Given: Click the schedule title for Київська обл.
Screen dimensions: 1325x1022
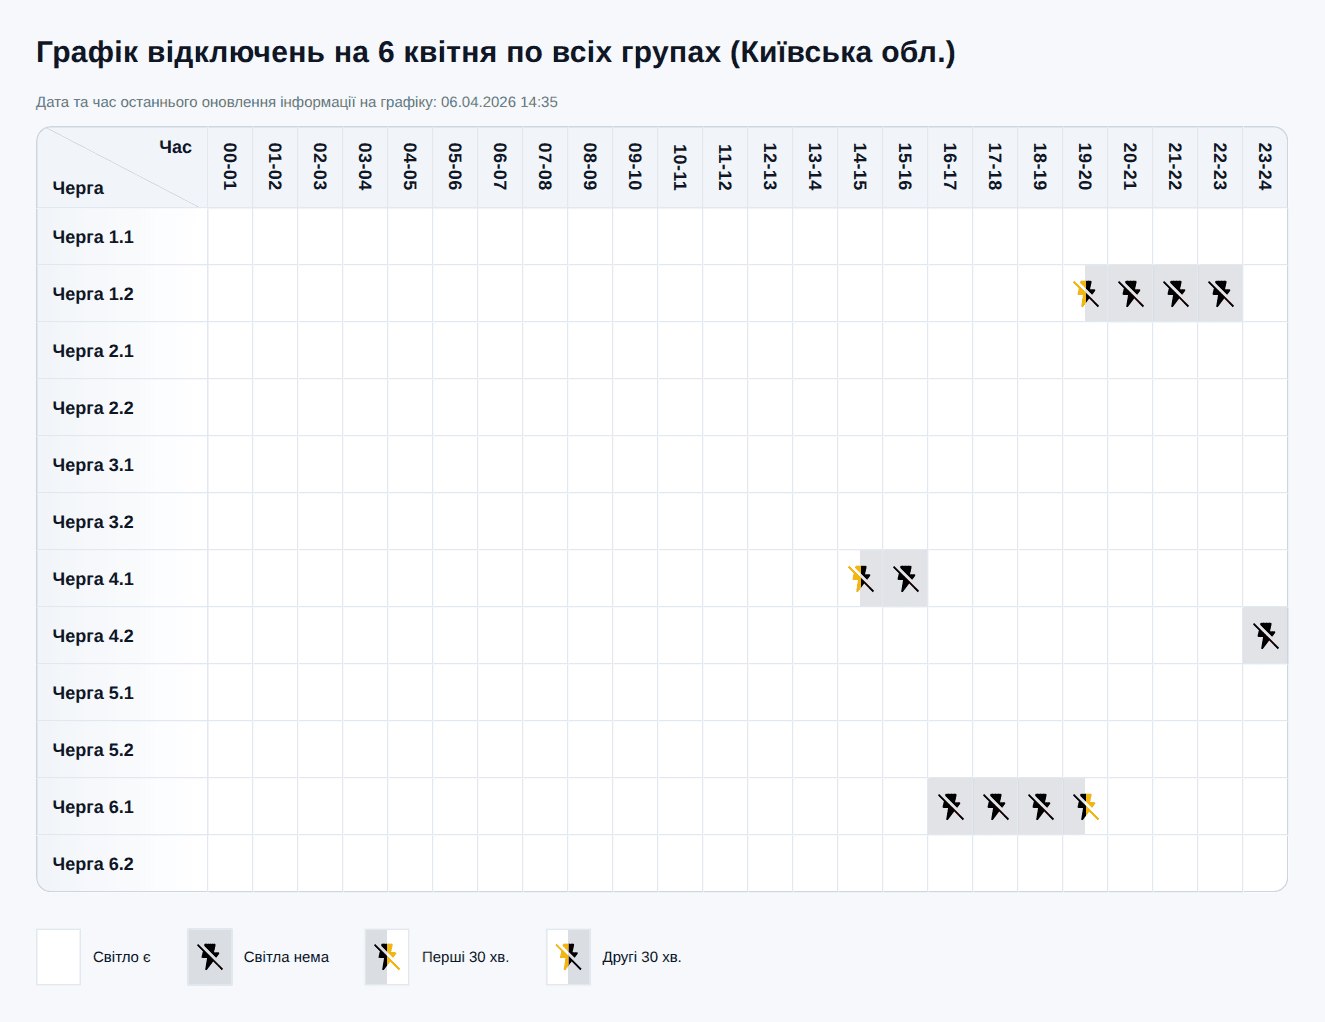Looking at the screenshot, I should click(x=496, y=53).
